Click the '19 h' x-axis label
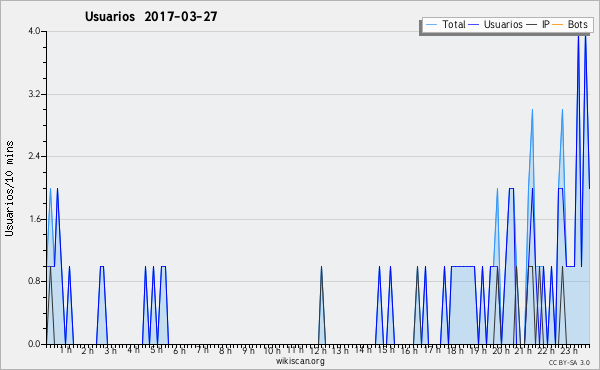This screenshot has width=600, height=370. point(478,350)
